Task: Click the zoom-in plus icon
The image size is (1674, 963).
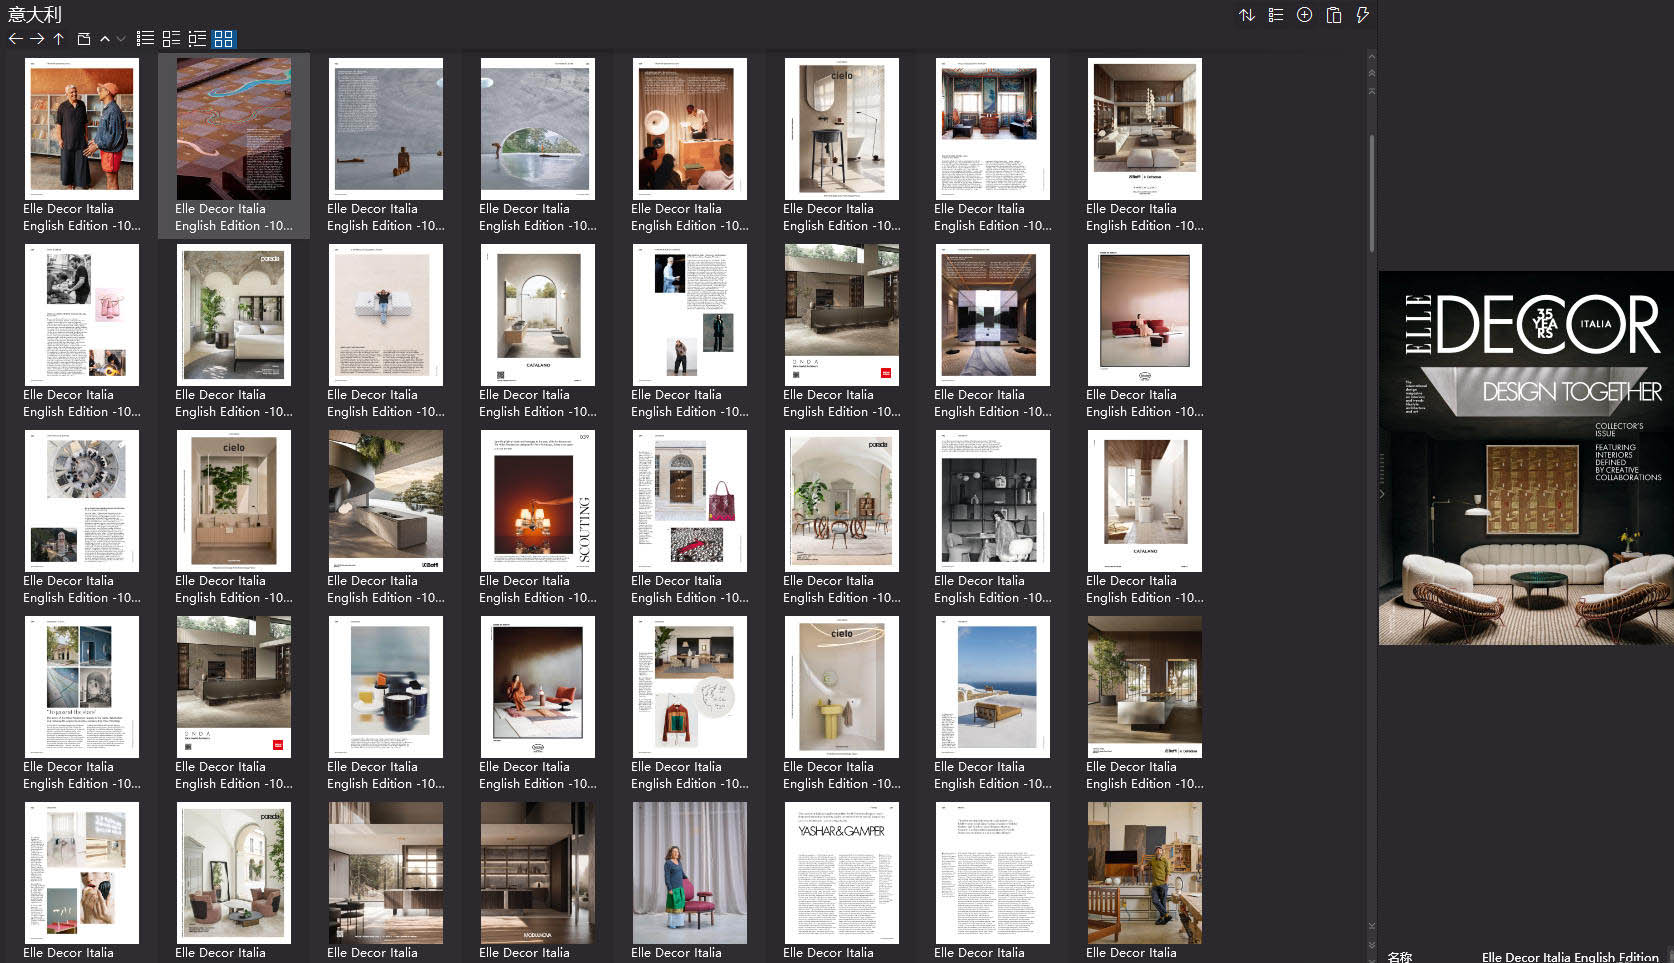Action: pos(1304,15)
